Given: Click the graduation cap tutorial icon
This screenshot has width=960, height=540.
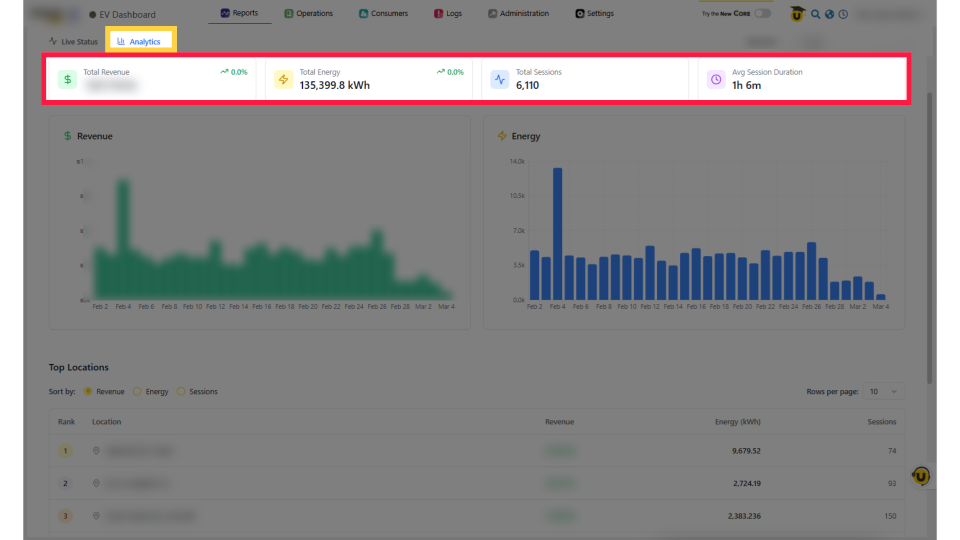Looking at the screenshot, I should click(x=797, y=14).
